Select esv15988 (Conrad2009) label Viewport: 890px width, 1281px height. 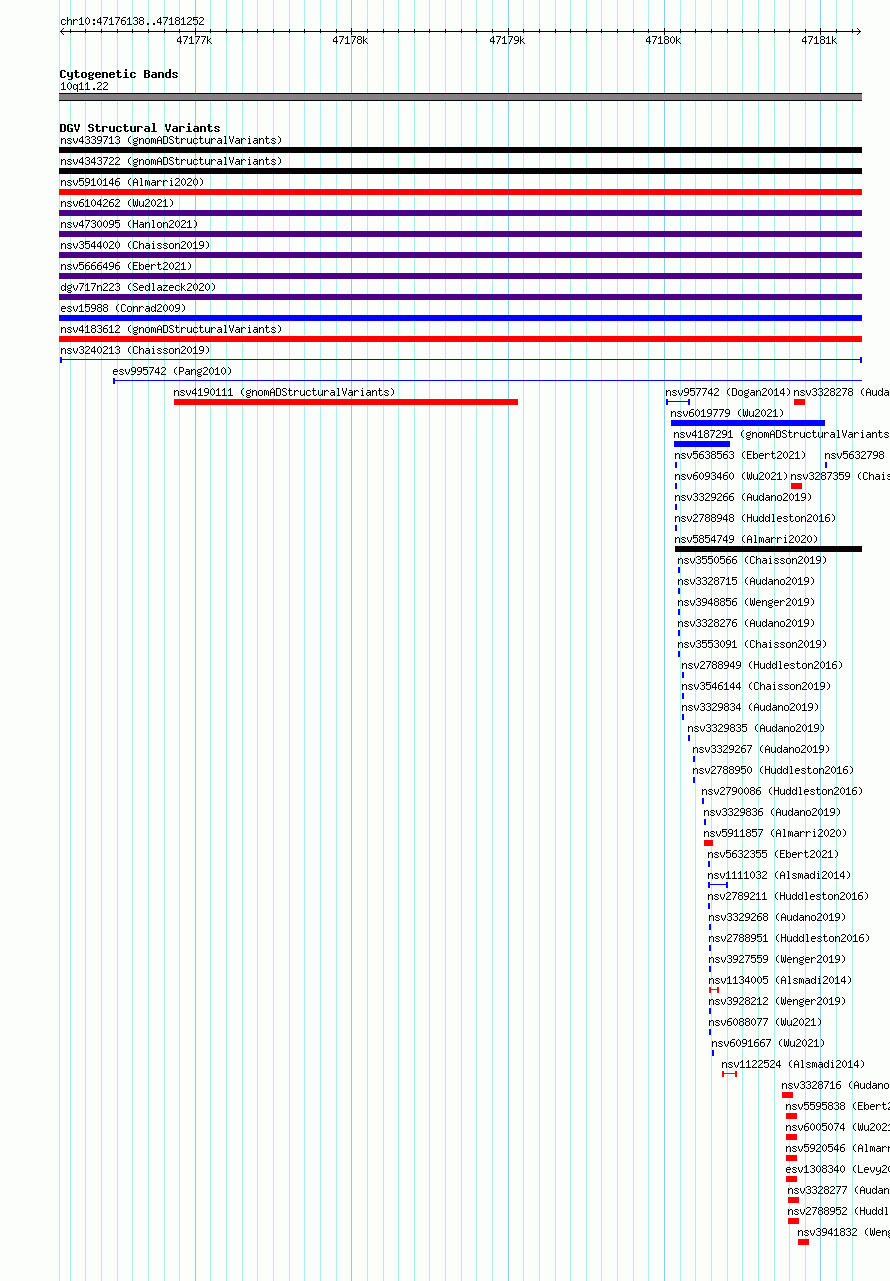(x=123, y=308)
